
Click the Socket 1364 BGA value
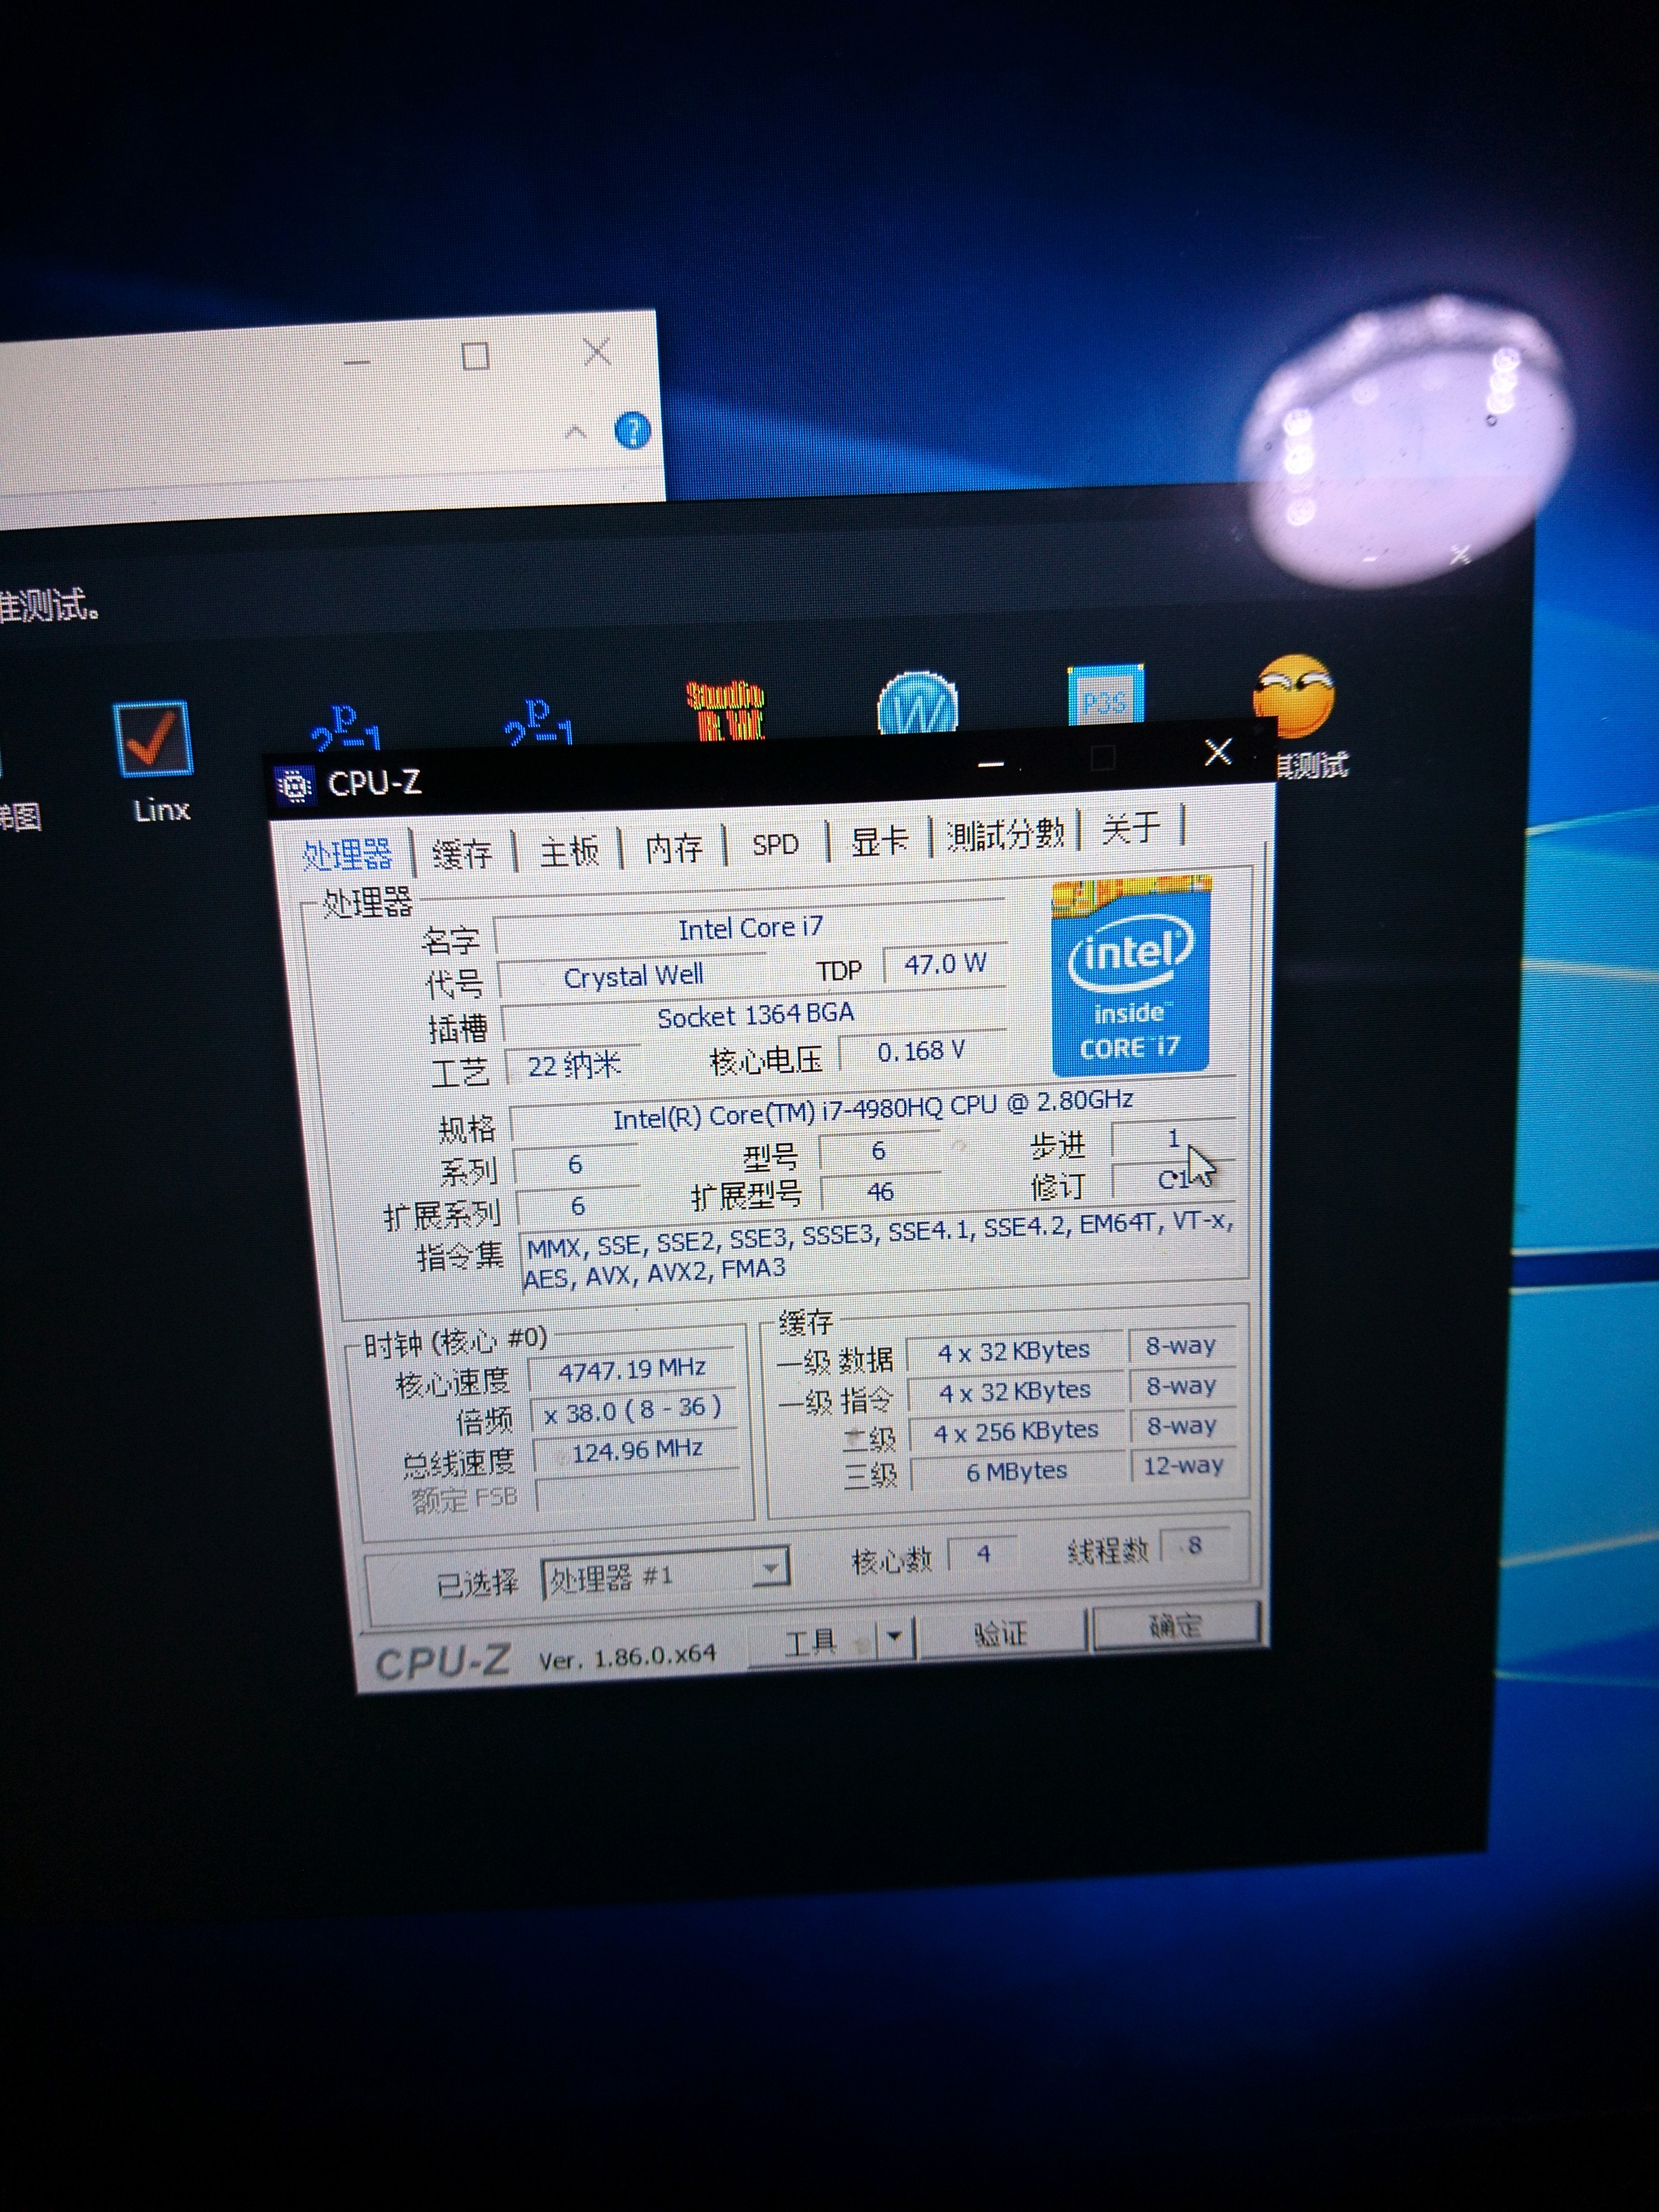(755, 1016)
